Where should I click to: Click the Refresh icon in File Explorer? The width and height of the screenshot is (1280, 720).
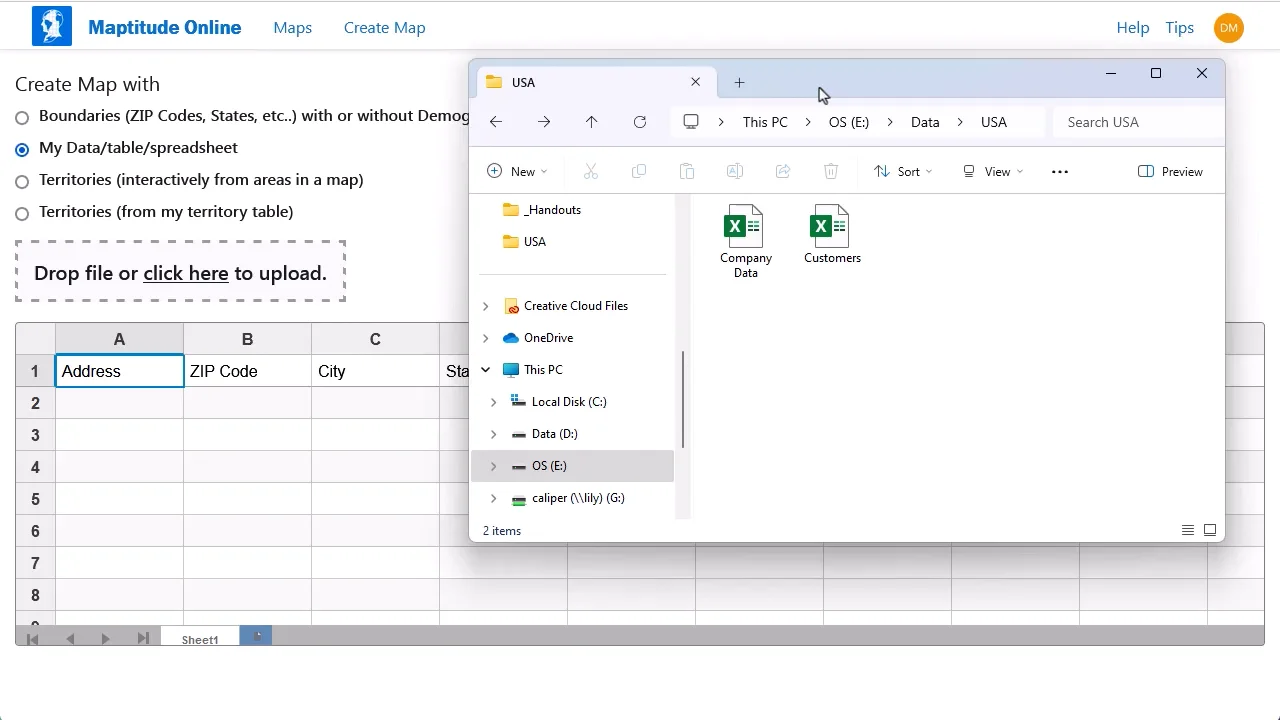coord(640,122)
